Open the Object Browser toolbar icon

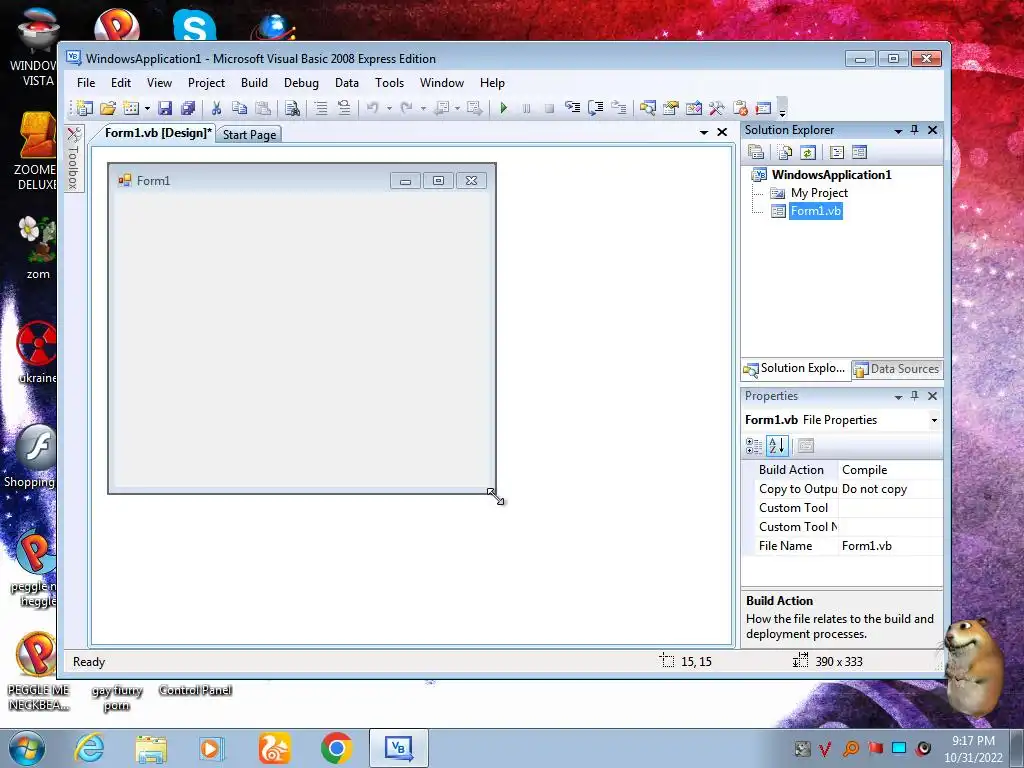point(694,108)
